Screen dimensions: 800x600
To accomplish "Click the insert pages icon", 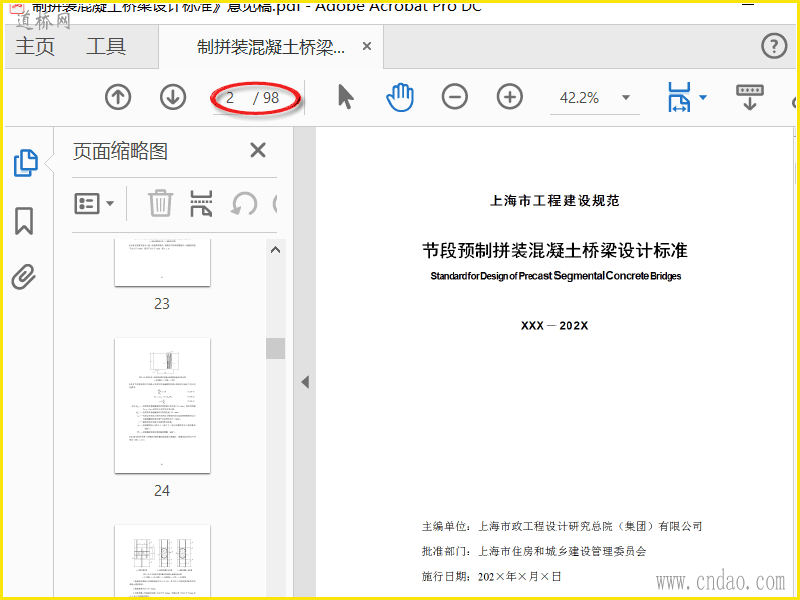I will tap(201, 204).
